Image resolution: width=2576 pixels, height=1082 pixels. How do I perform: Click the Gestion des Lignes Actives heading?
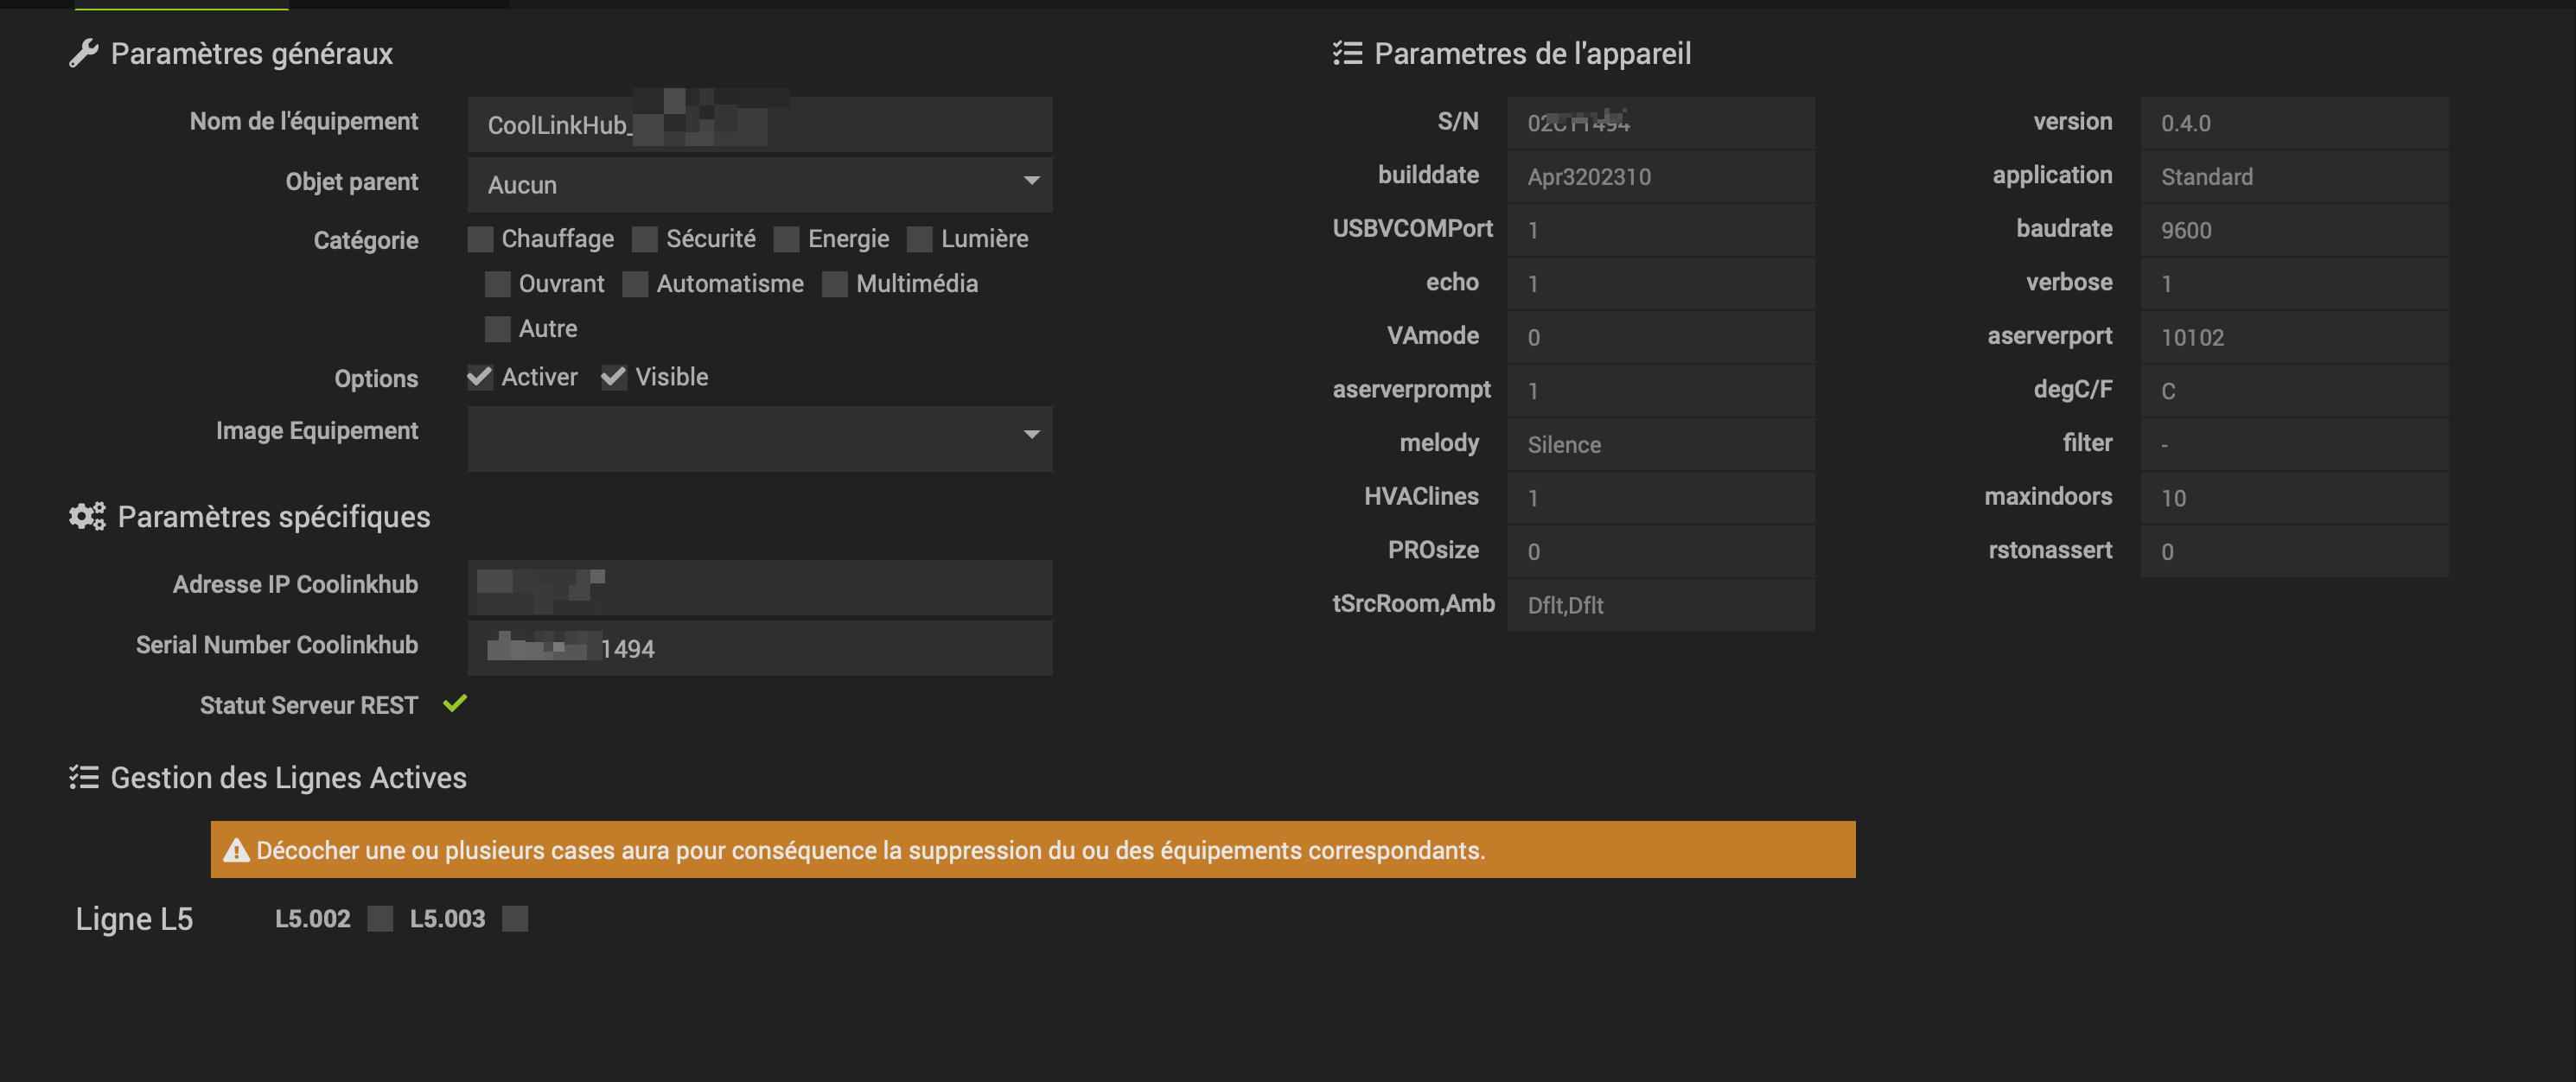coord(288,778)
